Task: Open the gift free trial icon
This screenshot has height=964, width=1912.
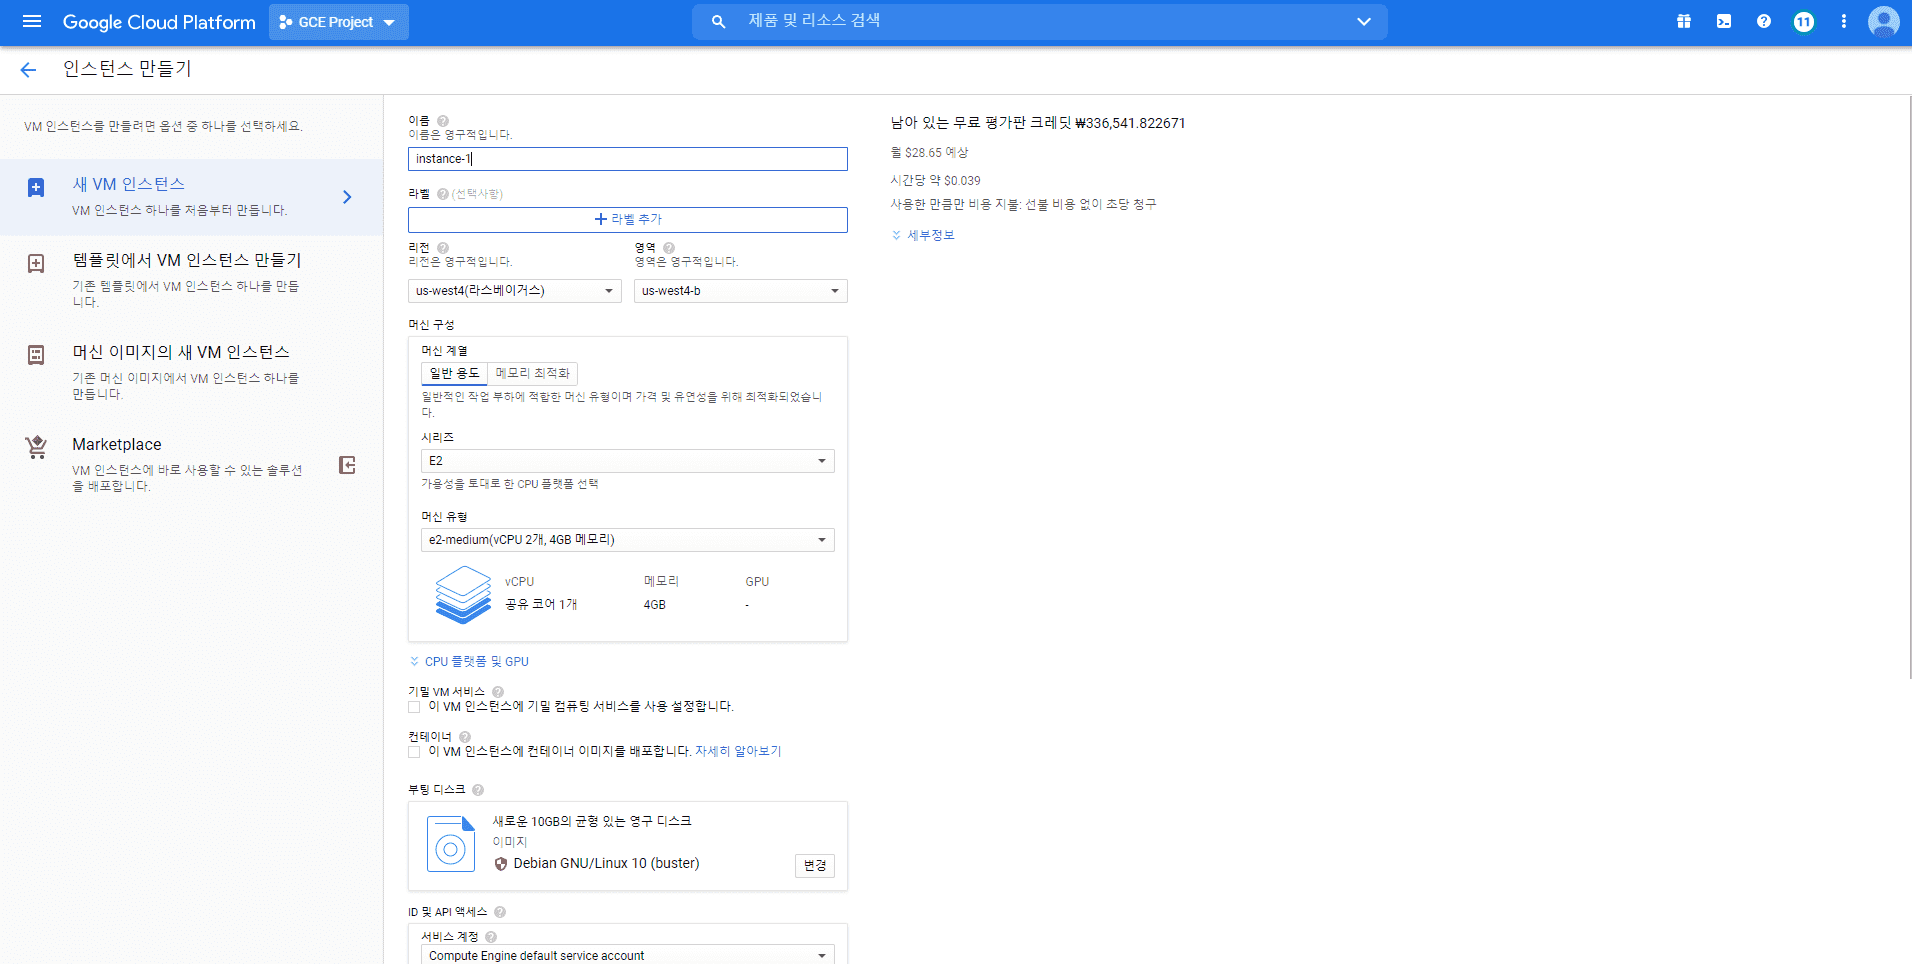Action: coord(1684,21)
